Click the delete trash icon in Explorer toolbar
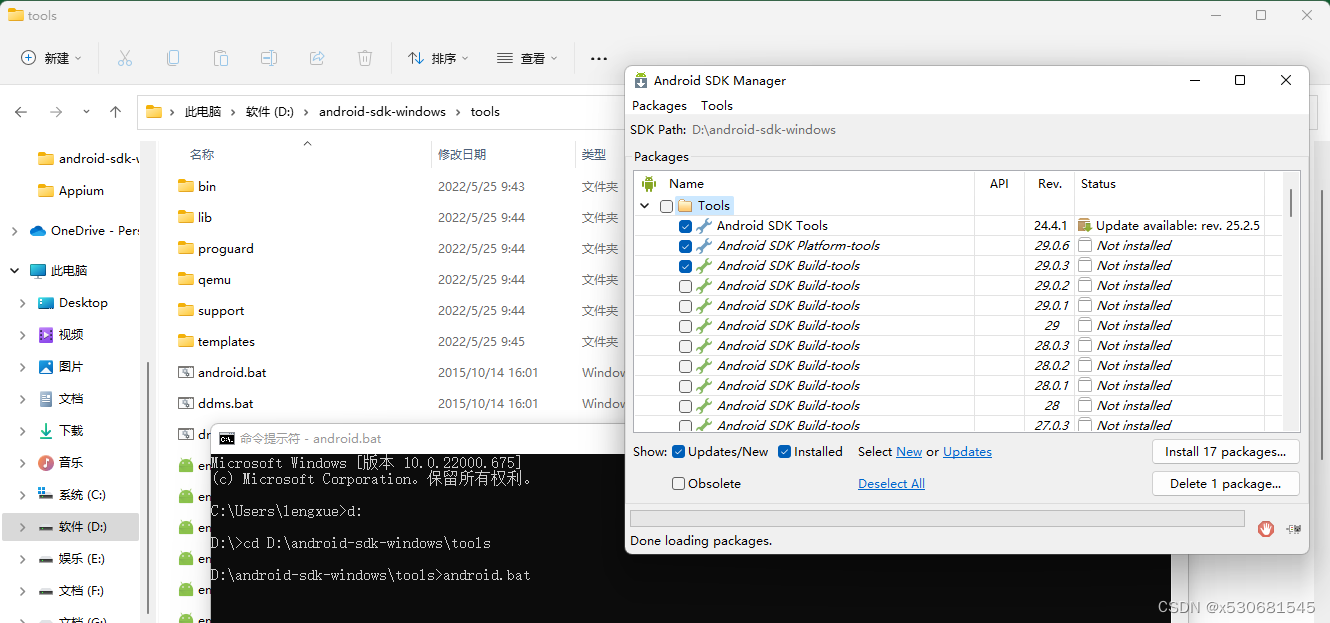 click(x=365, y=58)
